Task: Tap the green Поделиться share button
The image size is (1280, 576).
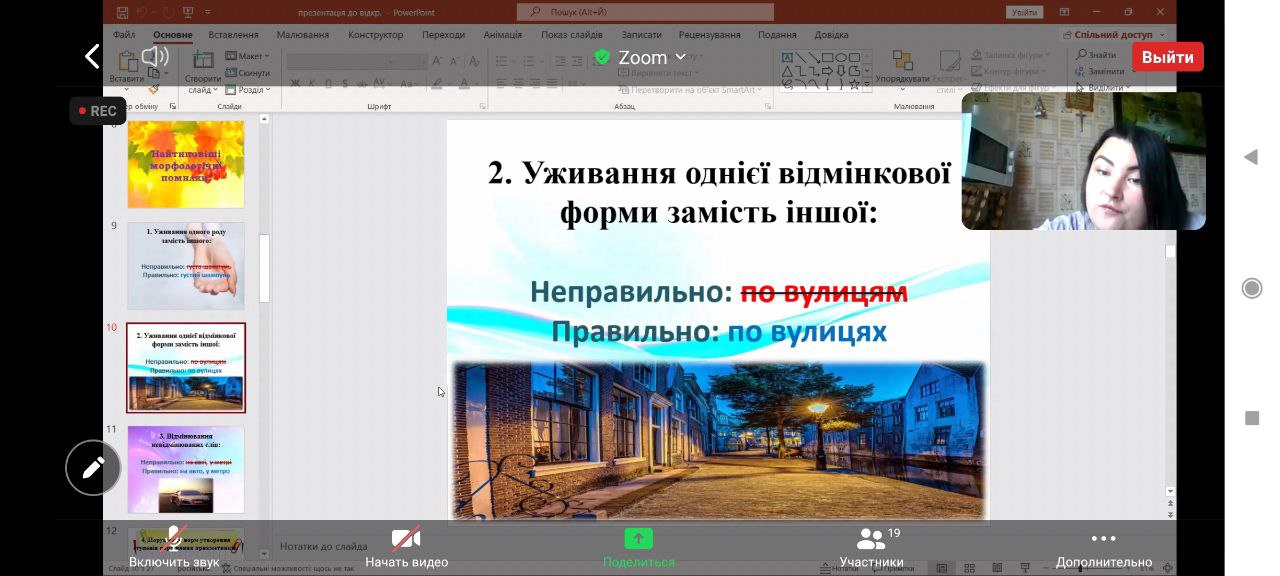Action: (x=639, y=548)
